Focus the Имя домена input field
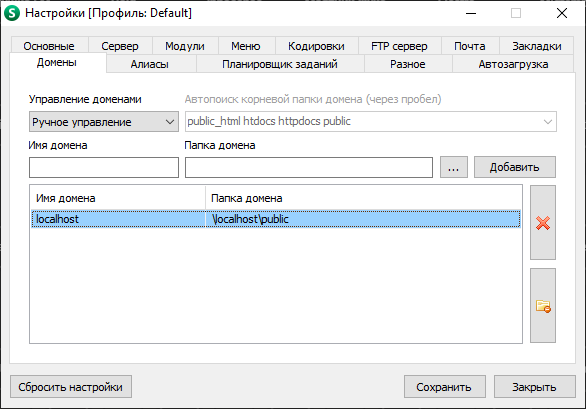This screenshot has width=586, height=409. click(104, 167)
